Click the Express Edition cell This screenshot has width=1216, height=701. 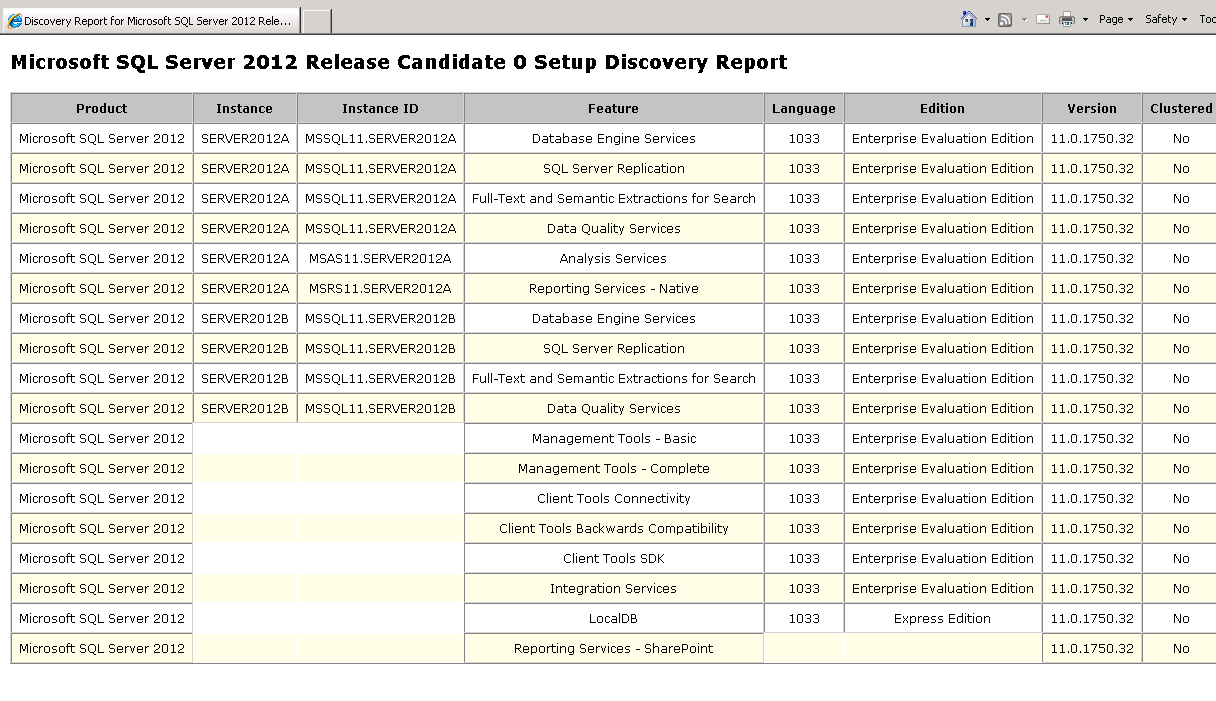tap(942, 618)
